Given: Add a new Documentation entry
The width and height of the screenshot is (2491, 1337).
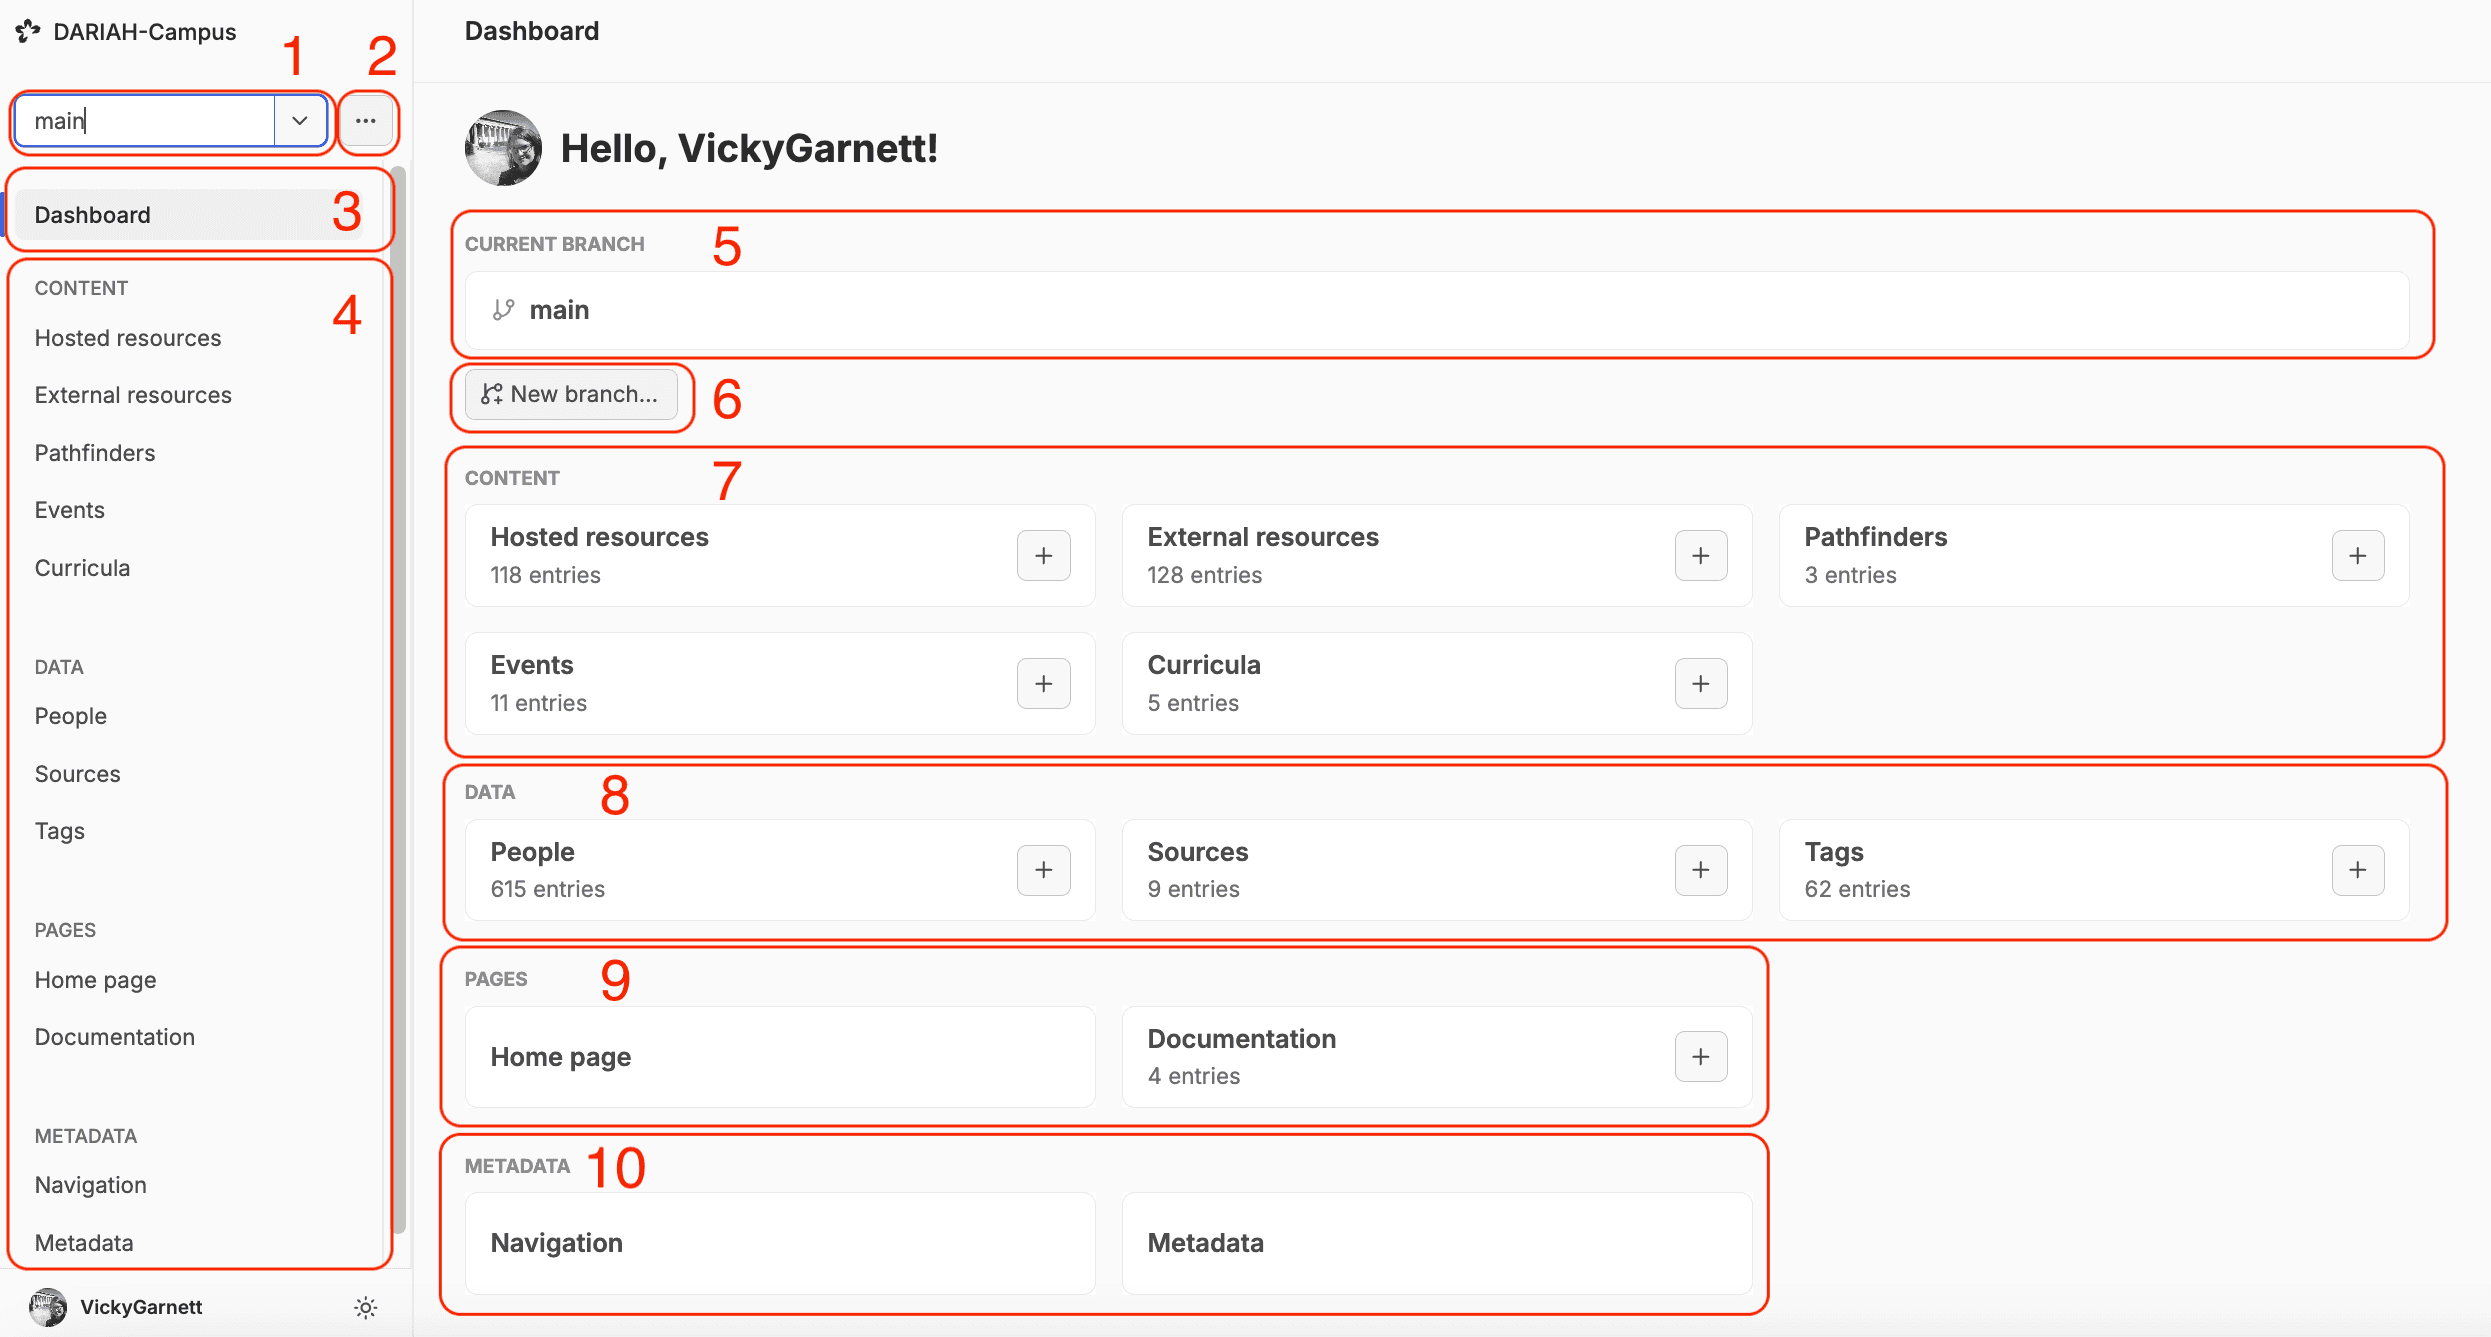Looking at the screenshot, I should 1700,1057.
